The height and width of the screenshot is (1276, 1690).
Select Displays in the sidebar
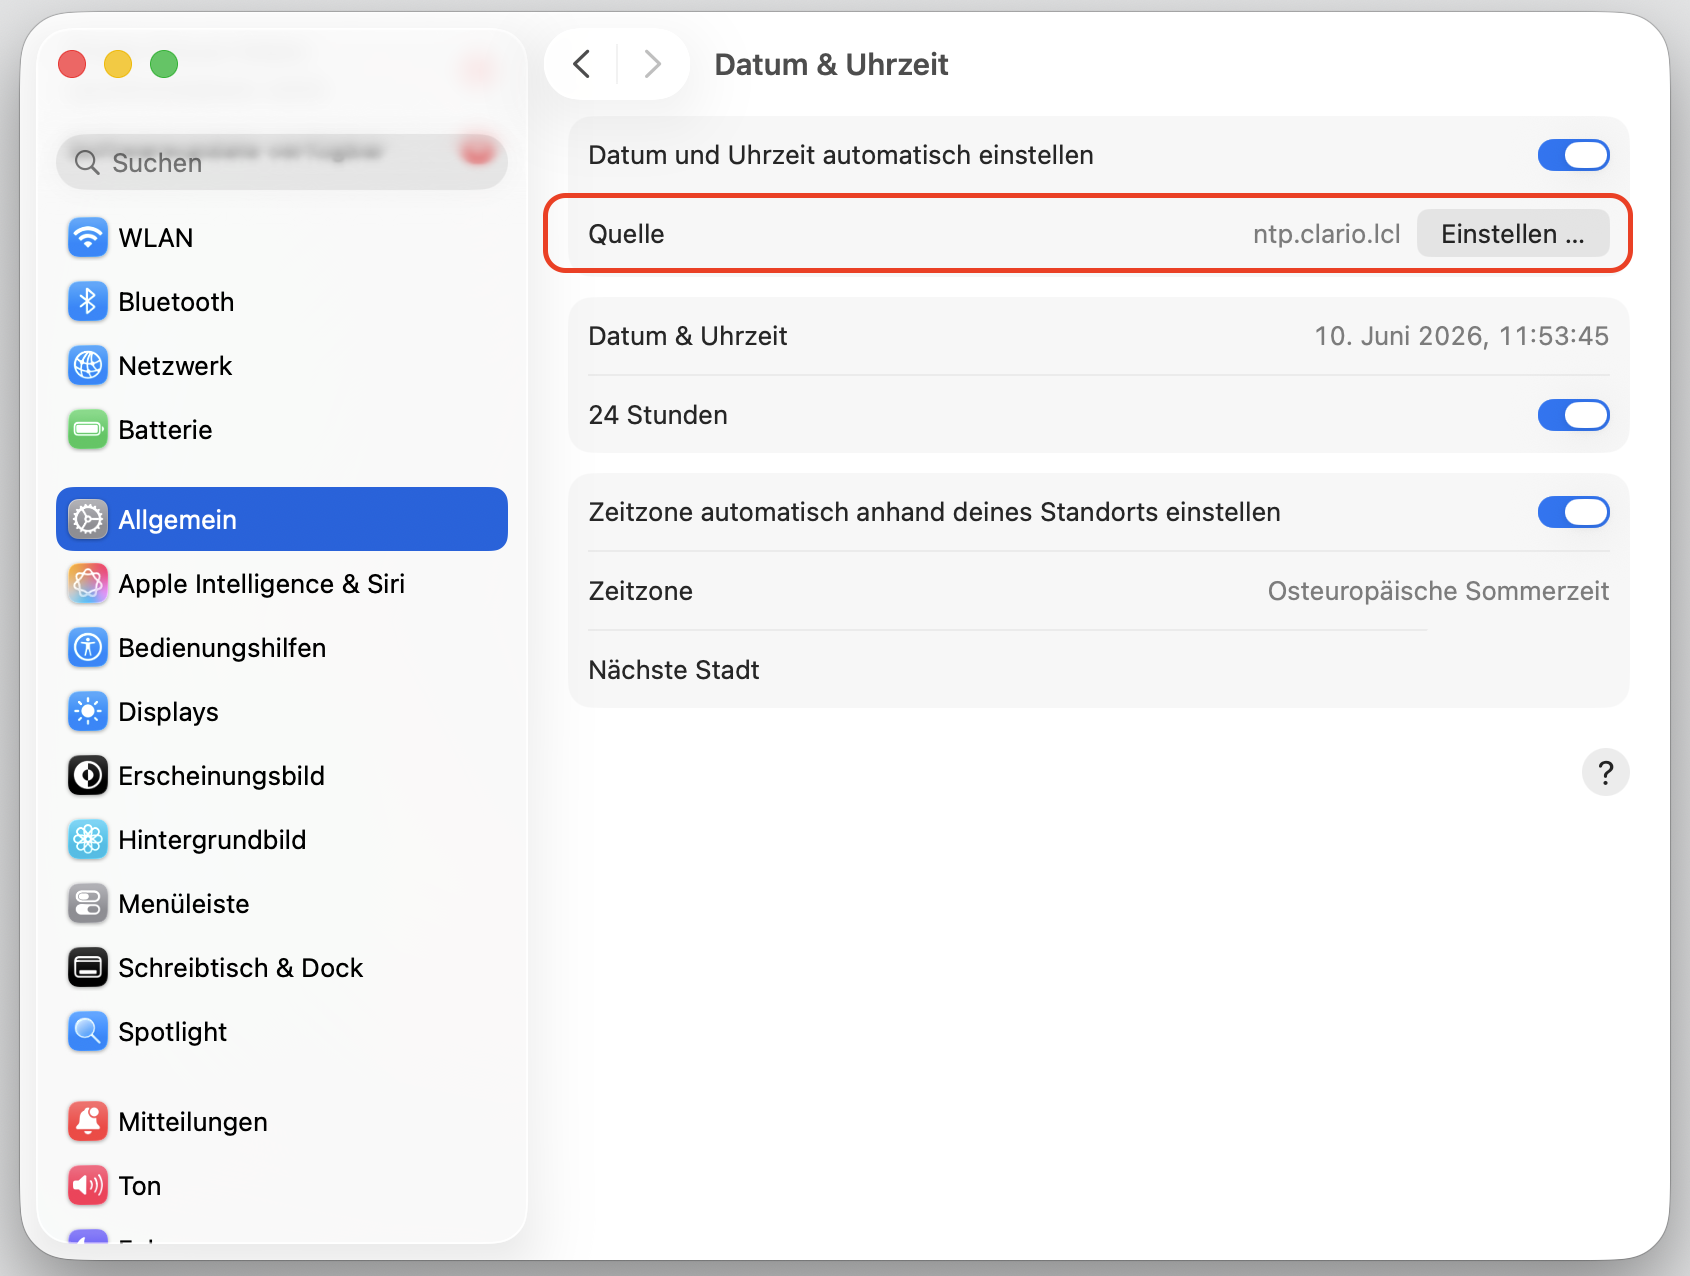(282, 712)
